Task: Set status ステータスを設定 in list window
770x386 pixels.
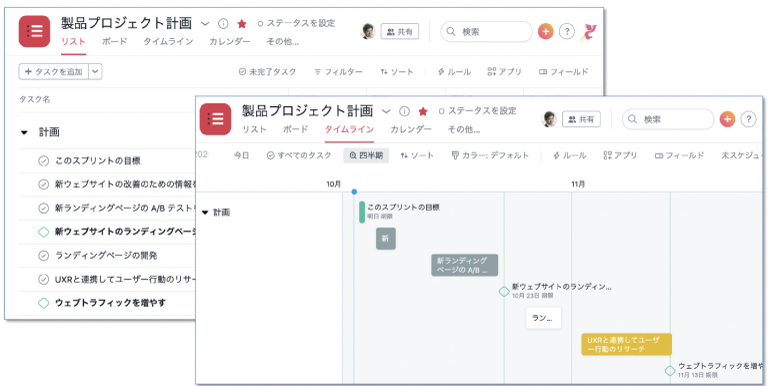Action: coord(296,23)
